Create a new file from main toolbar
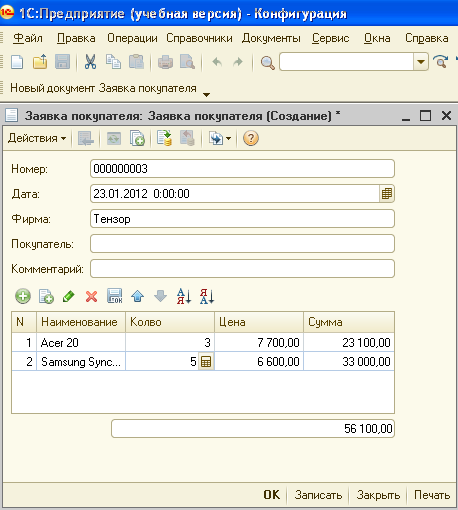Image resolution: width=458 pixels, height=510 pixels. click(17, 62)
